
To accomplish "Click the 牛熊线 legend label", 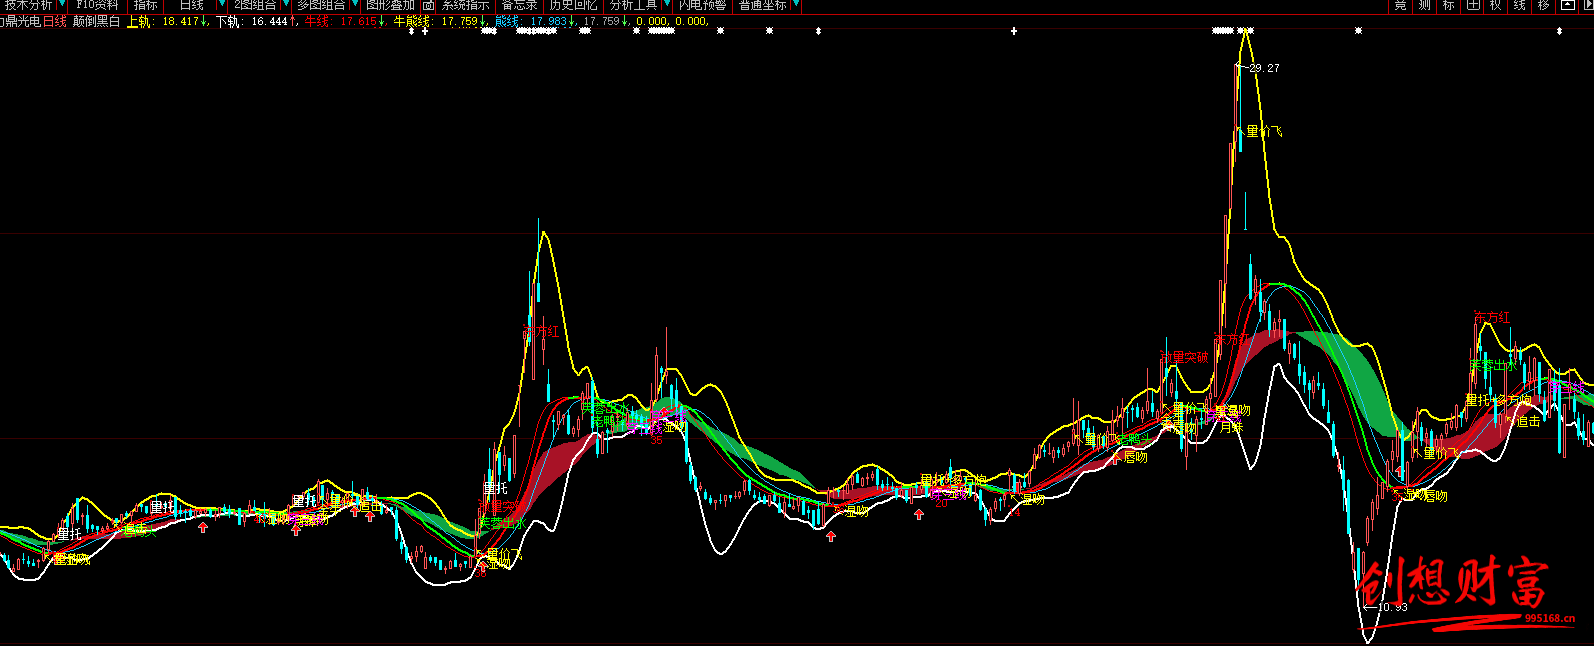I will [413, 21].
